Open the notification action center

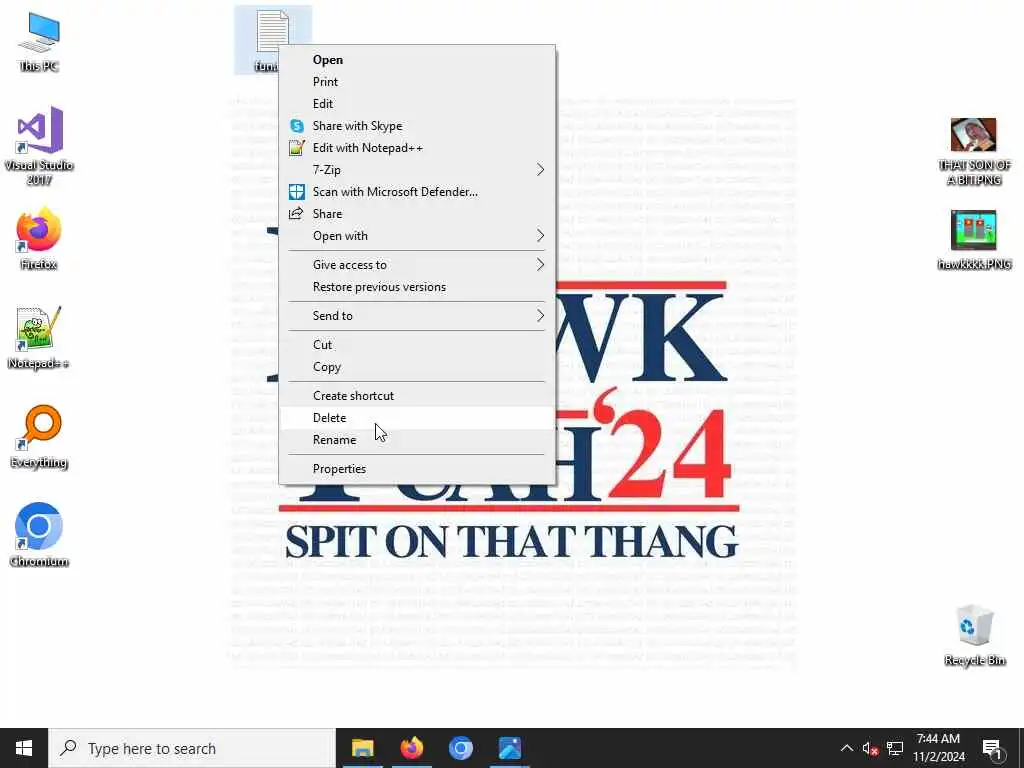point(992,748)
